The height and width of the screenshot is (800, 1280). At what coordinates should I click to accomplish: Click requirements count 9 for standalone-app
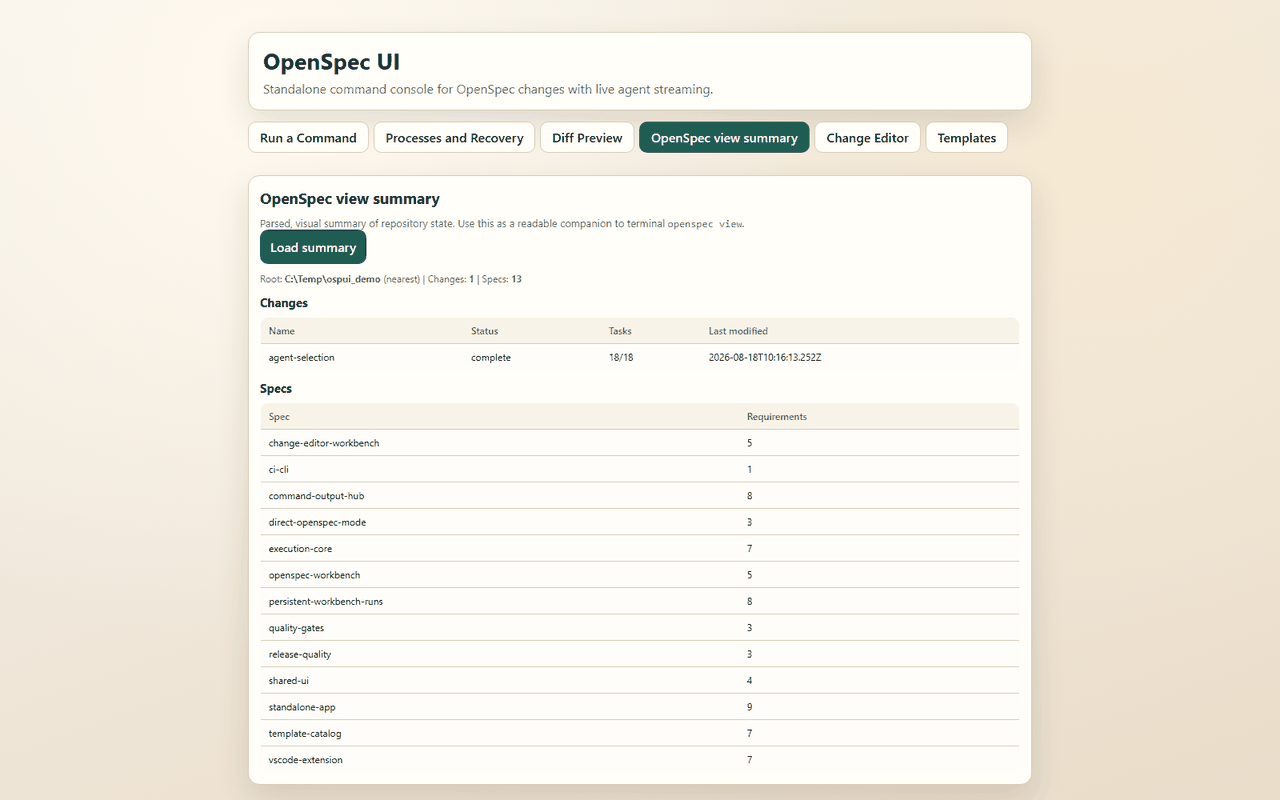point(750,707)
